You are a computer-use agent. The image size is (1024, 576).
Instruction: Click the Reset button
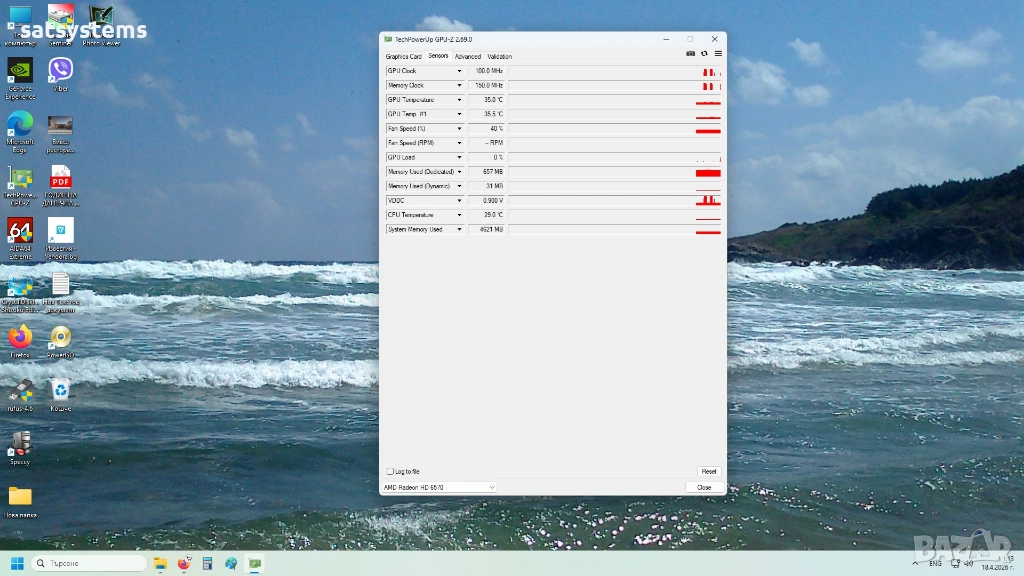709,472
